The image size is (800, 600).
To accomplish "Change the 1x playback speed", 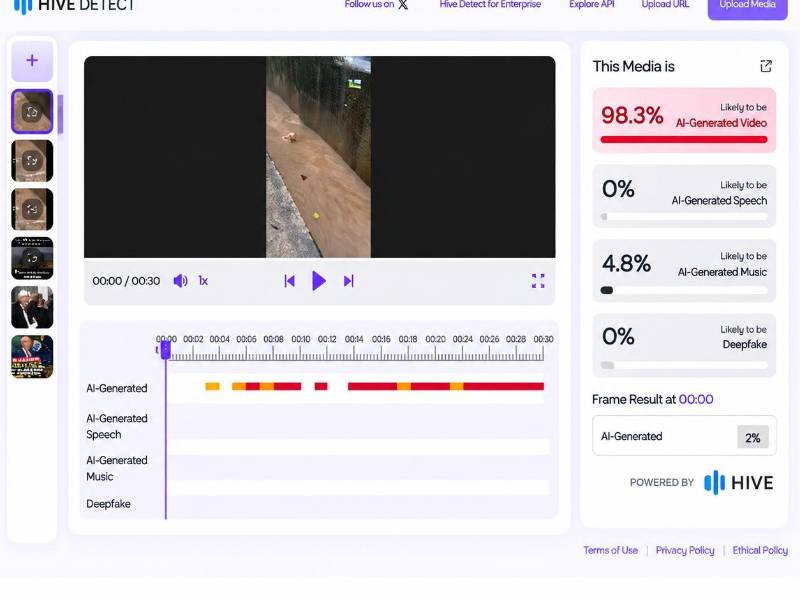I will point(203,281).
